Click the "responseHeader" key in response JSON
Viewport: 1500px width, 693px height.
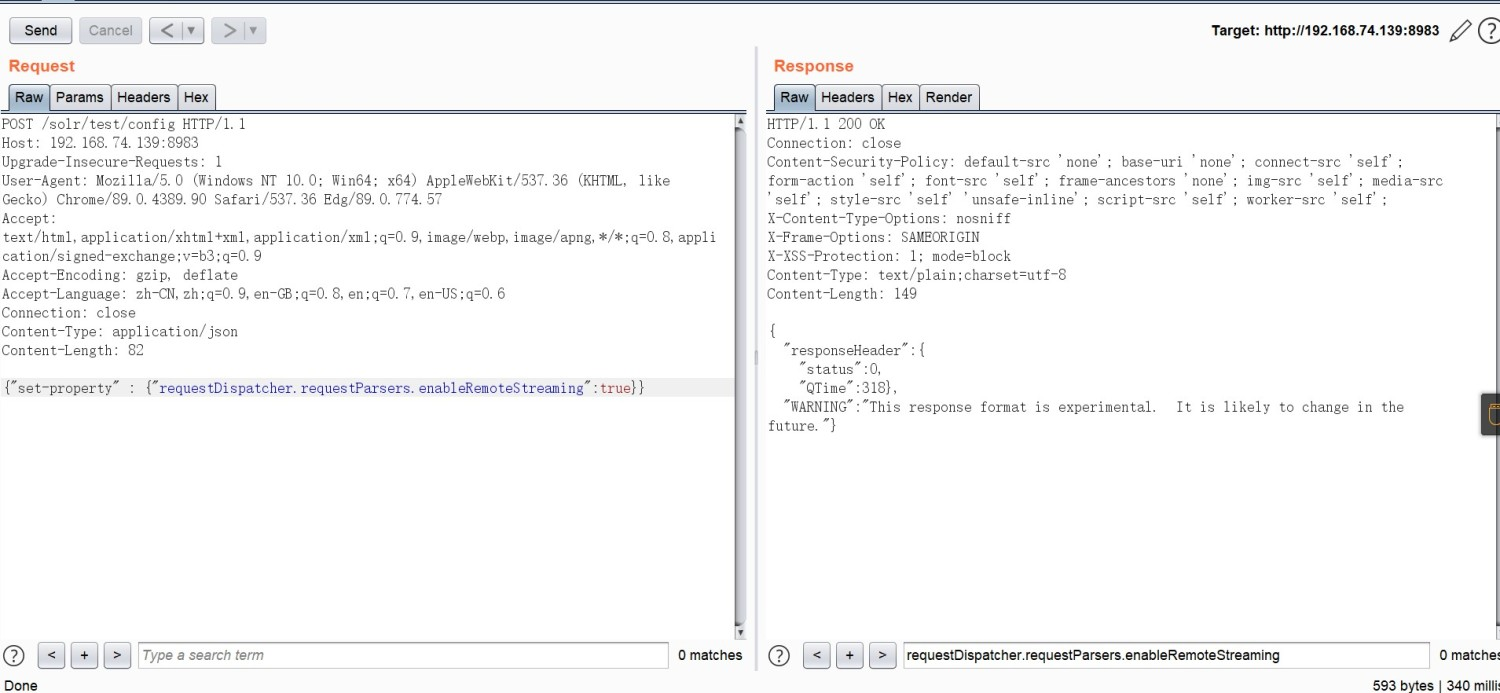849,350
